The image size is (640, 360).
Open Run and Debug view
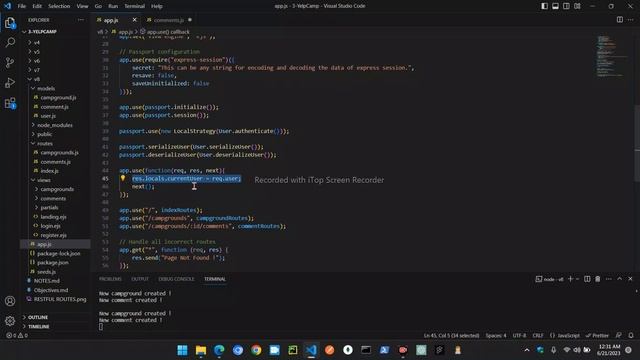click(x=10, y=82)
